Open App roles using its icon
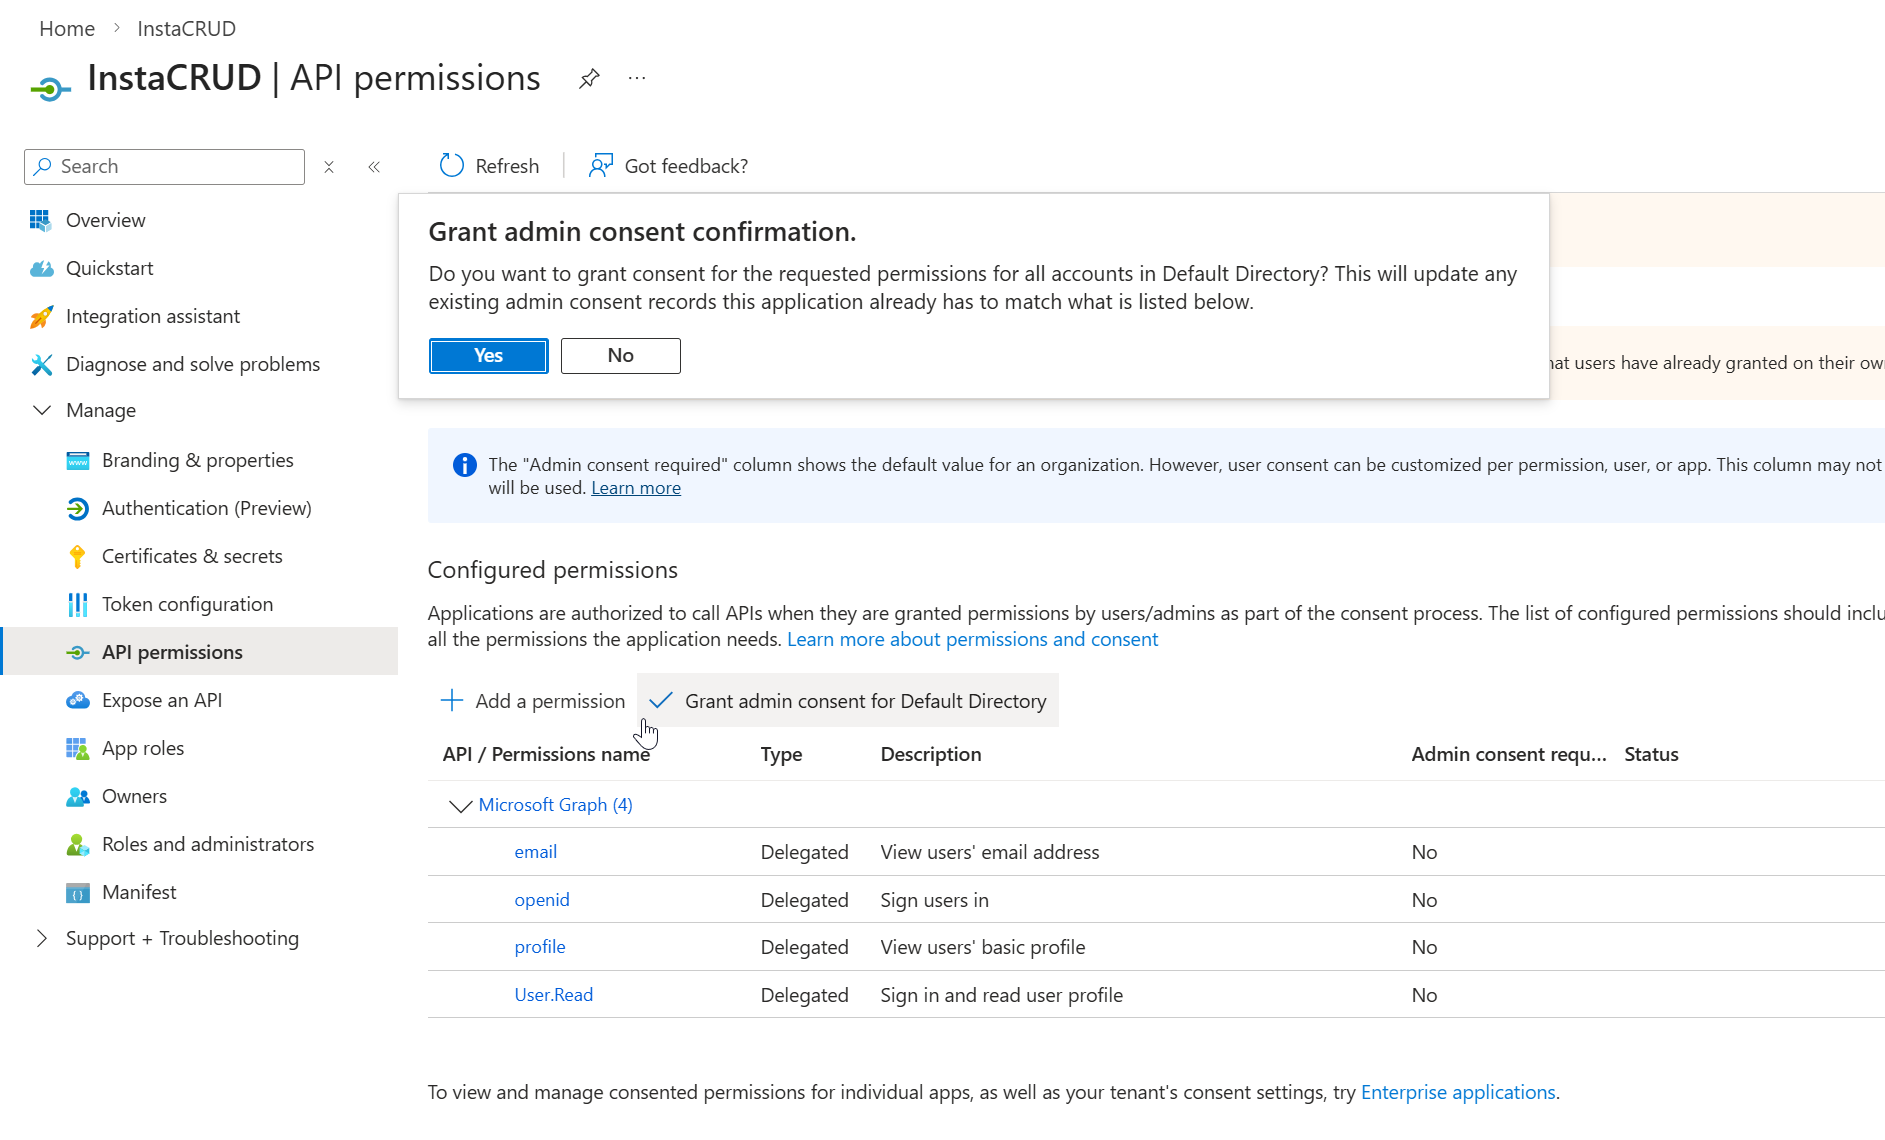 (x=78, y=748)
